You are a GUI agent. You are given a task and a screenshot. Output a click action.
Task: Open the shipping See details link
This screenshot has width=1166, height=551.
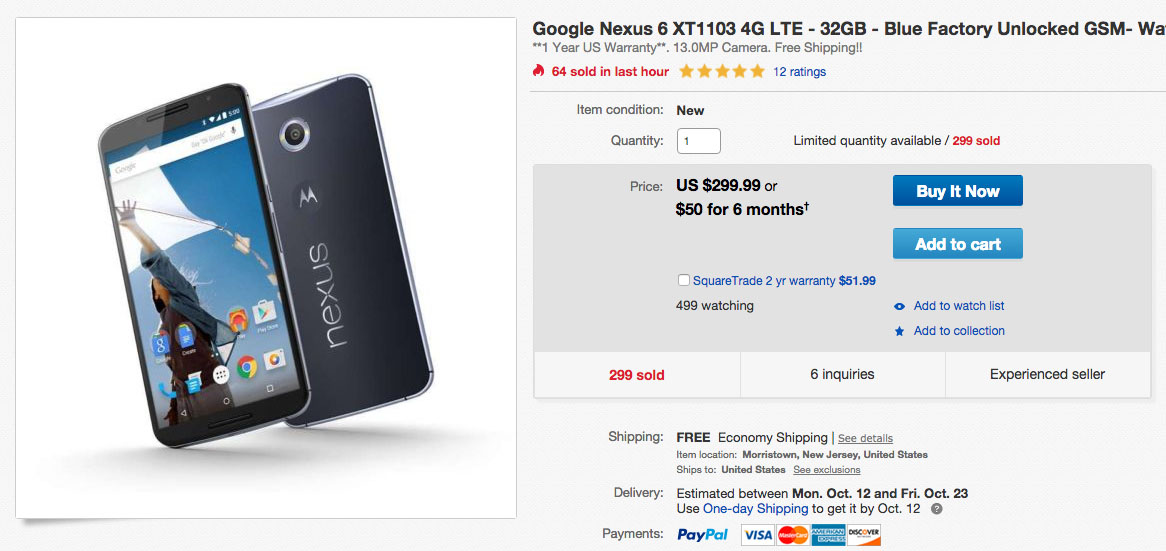[865, 438]
